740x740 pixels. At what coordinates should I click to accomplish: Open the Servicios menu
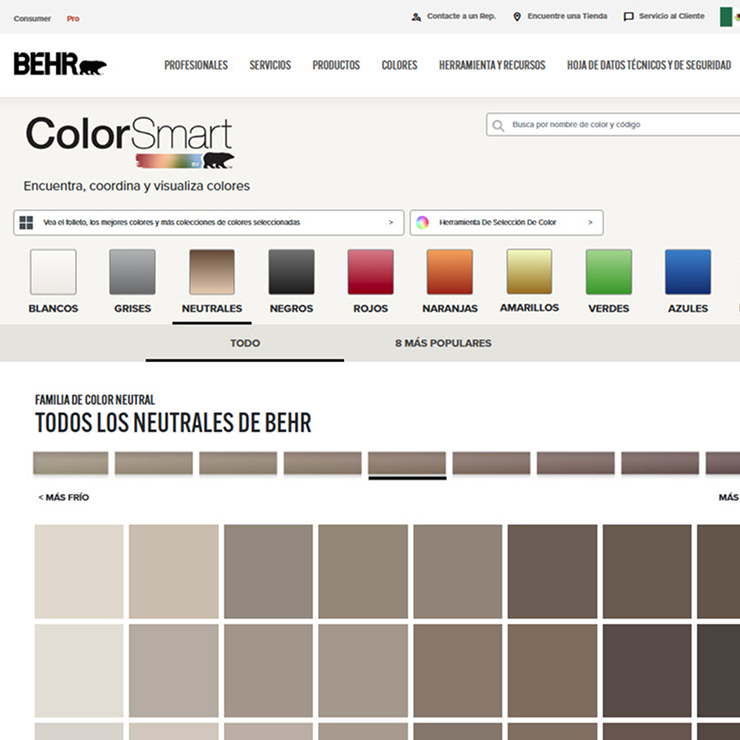point(270,65)
